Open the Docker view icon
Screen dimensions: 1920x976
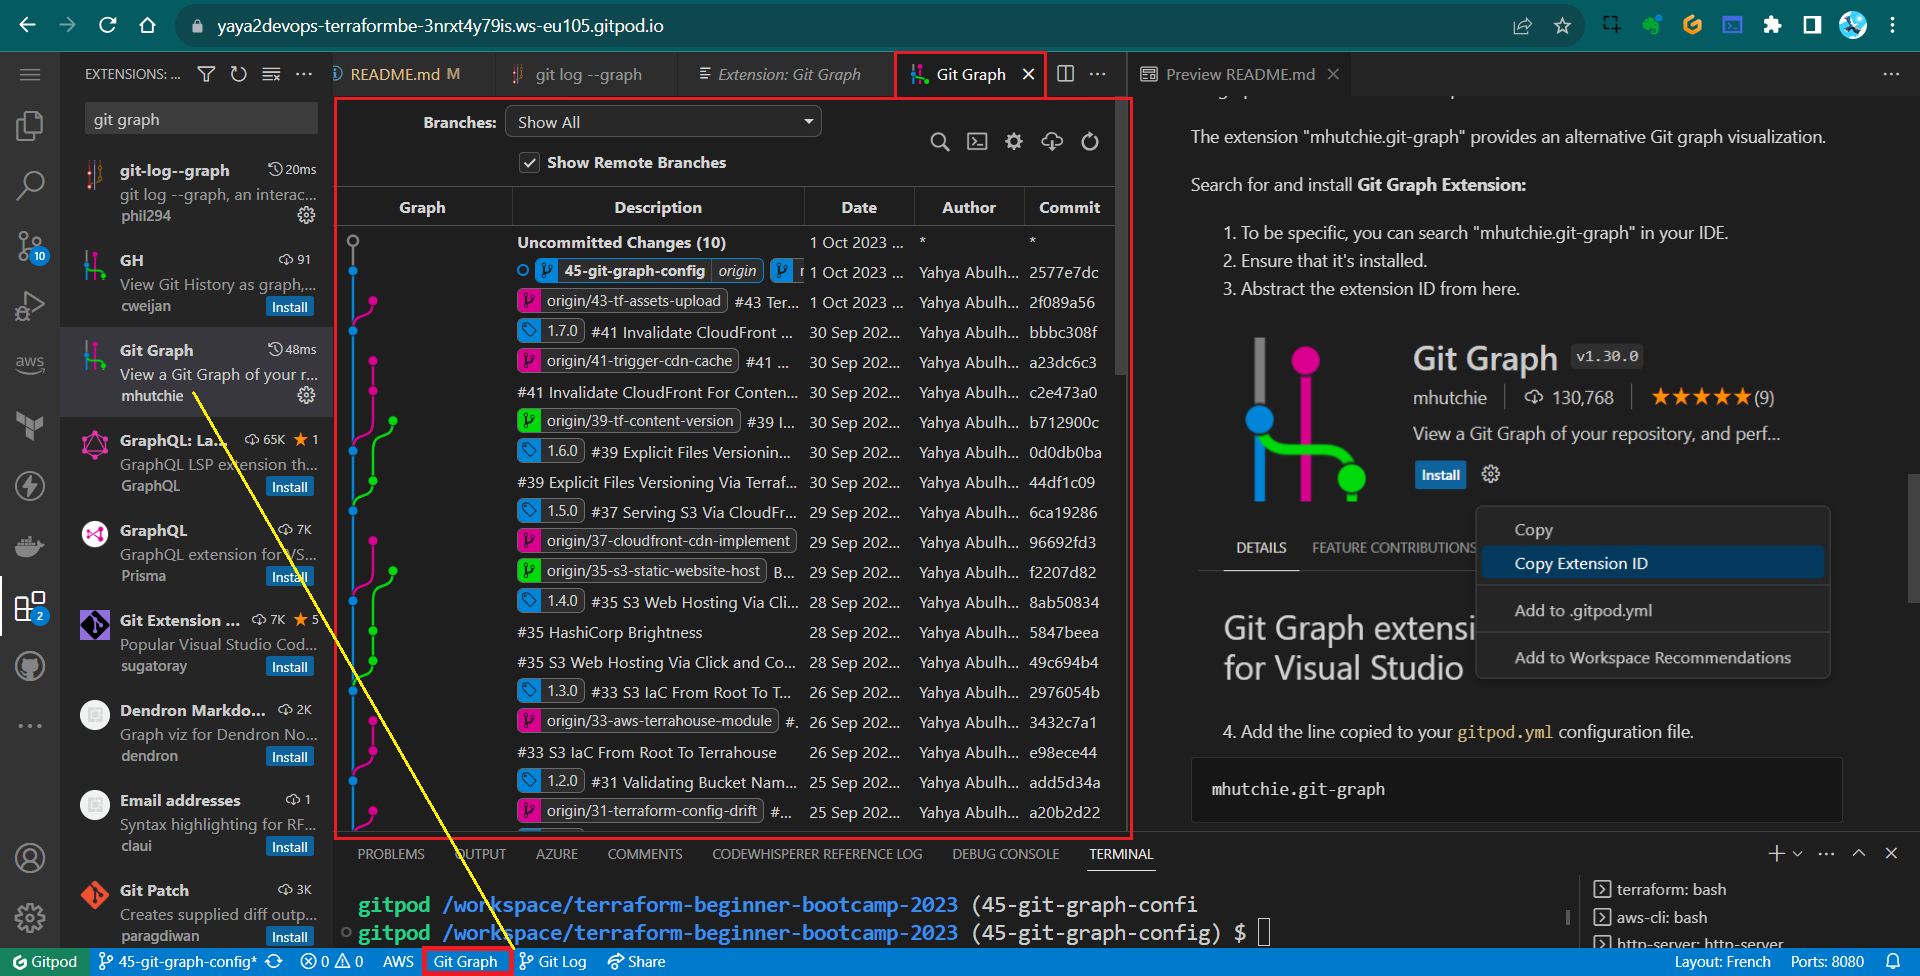point(30,546)
